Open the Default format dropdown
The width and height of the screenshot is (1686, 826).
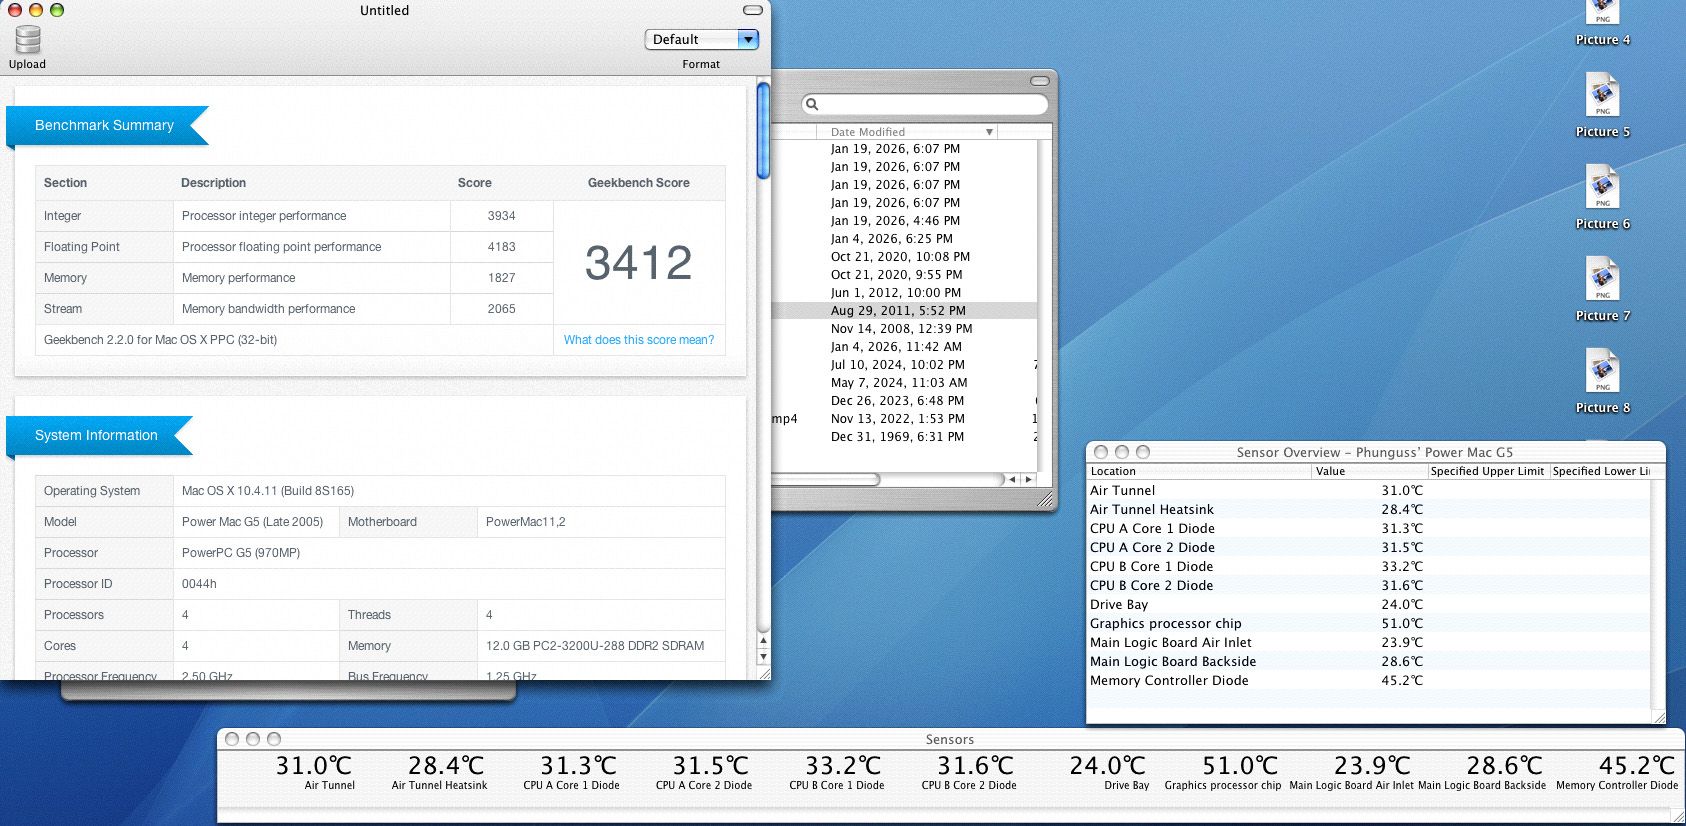[702, 40]
